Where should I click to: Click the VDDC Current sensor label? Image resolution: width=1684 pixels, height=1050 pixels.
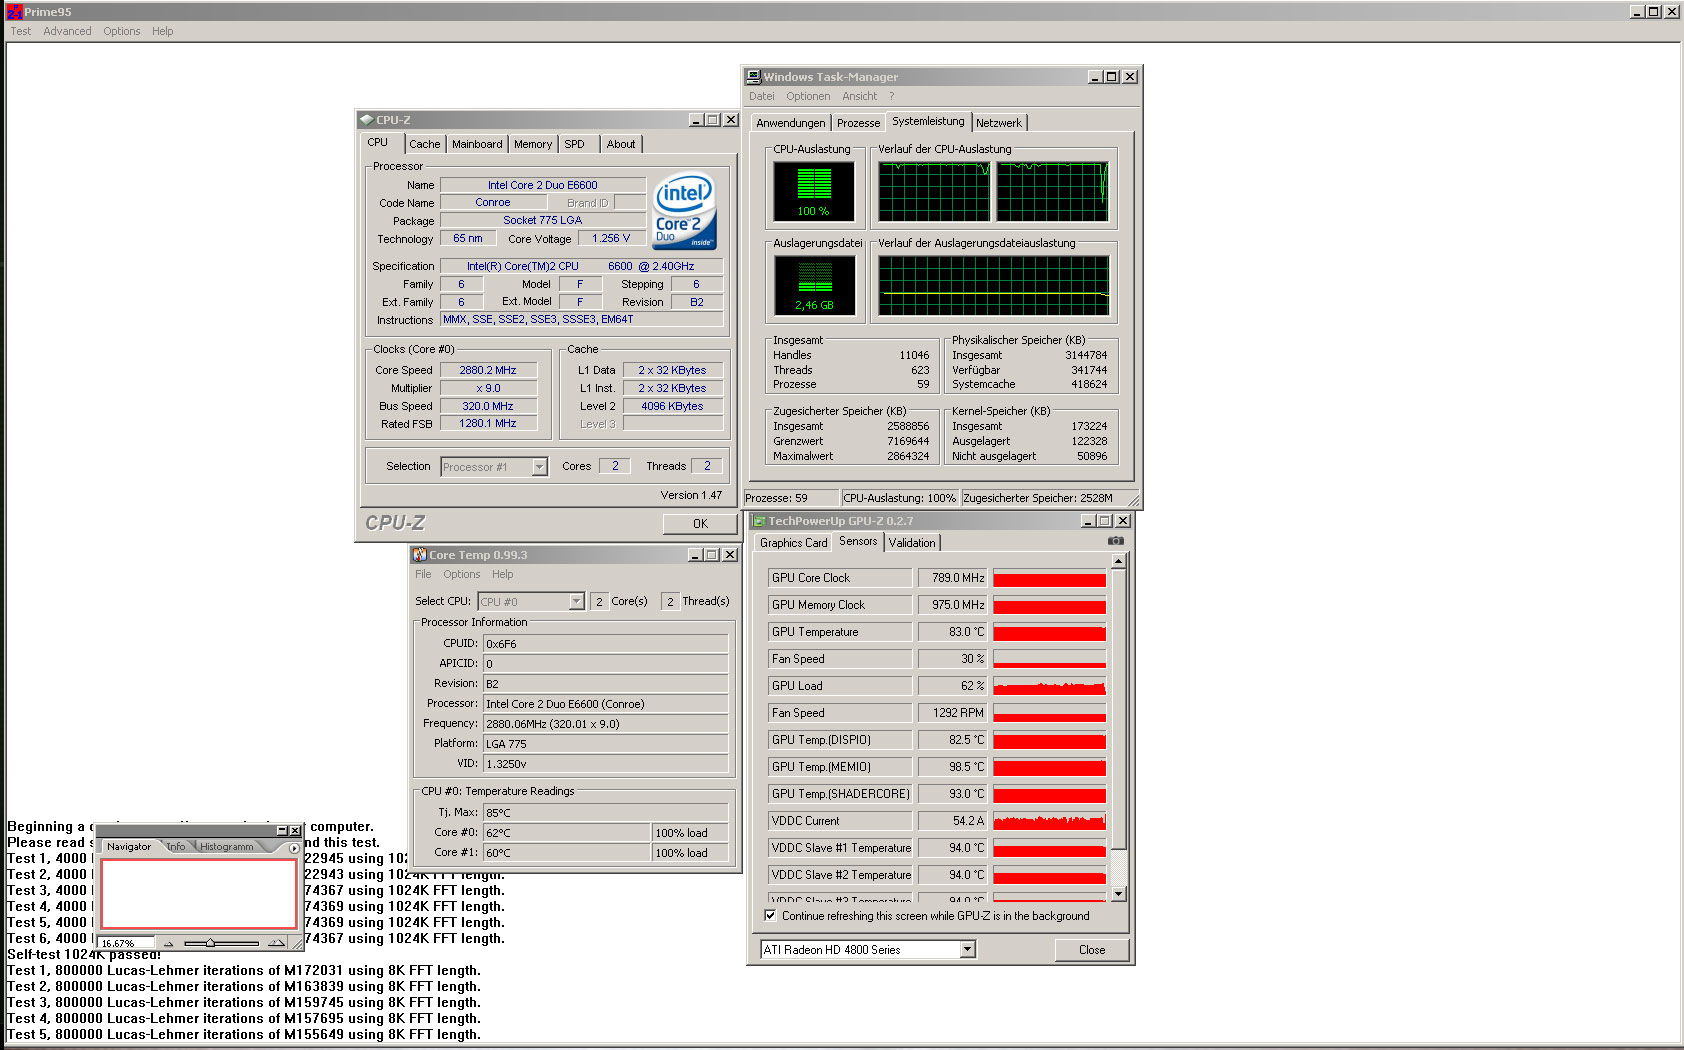click(840, 821)
